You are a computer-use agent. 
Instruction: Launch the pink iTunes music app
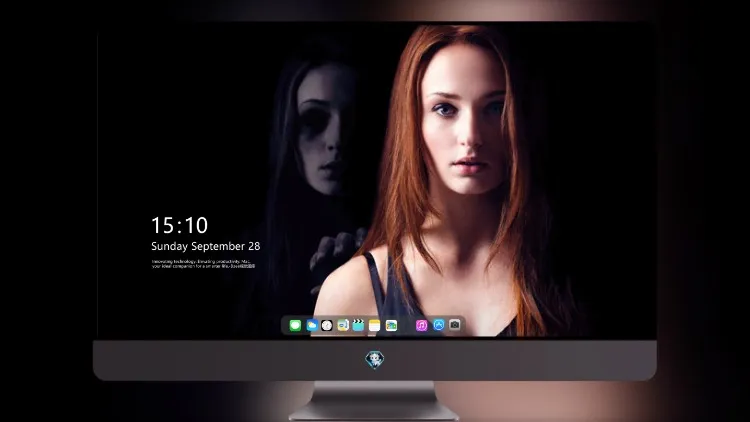(x=421, y=326)
